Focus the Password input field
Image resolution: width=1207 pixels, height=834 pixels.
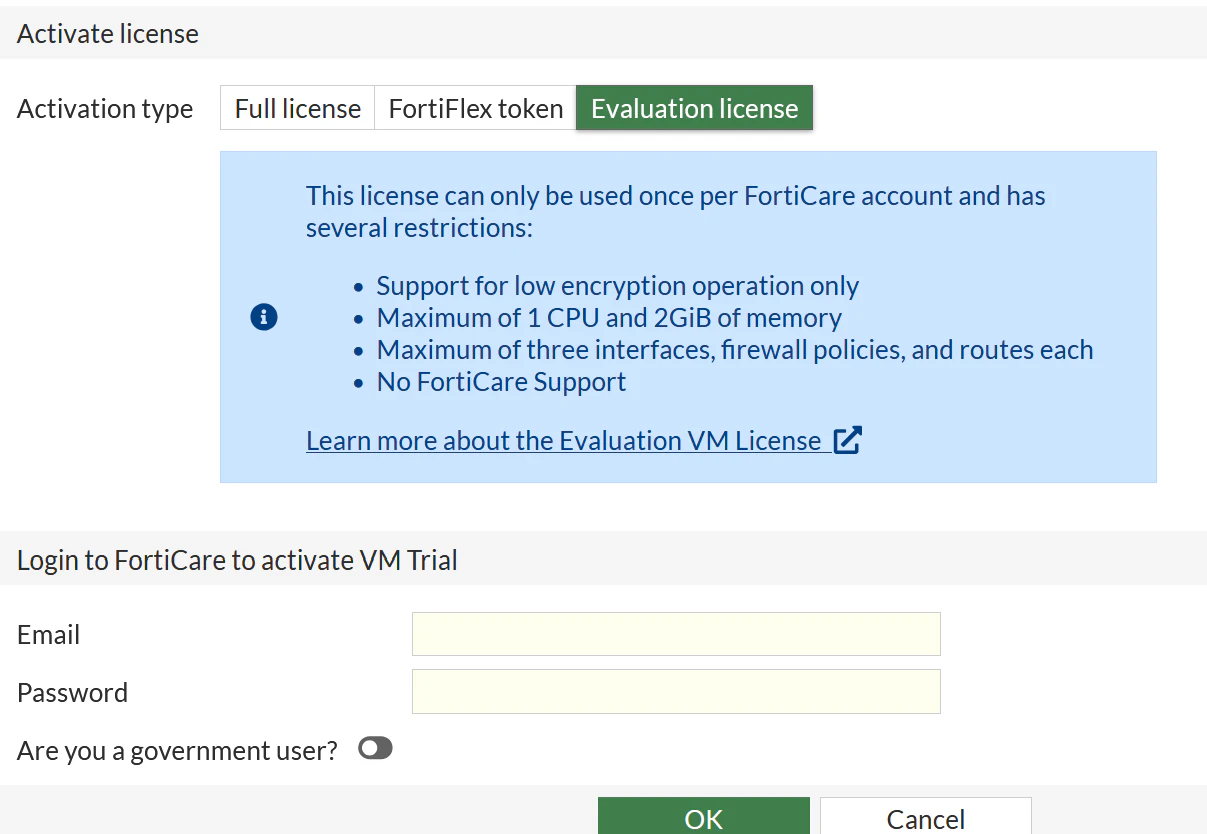click(676, 691)
